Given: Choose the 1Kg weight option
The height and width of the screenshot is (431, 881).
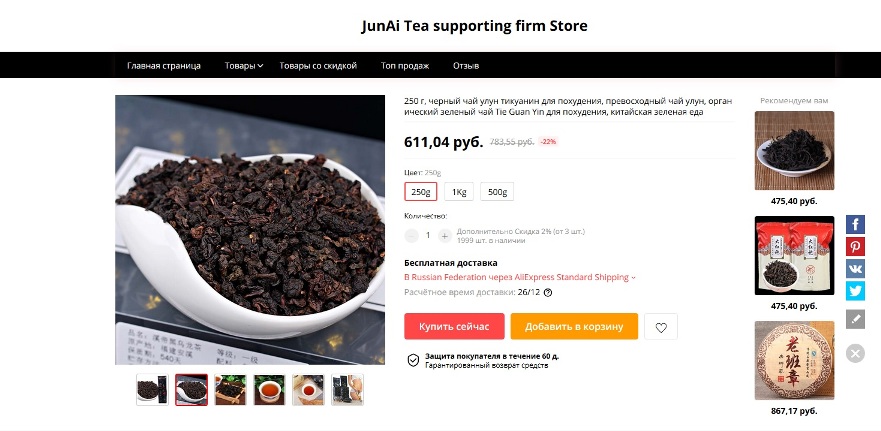Looking at the screenshot, I should 459,192.
